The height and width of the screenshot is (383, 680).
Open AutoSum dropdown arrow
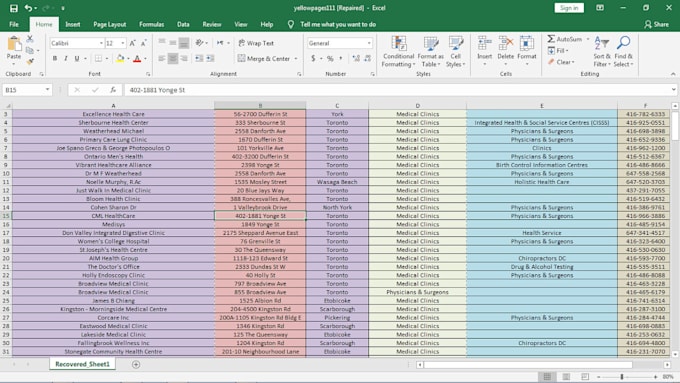[x=588, y=39]
